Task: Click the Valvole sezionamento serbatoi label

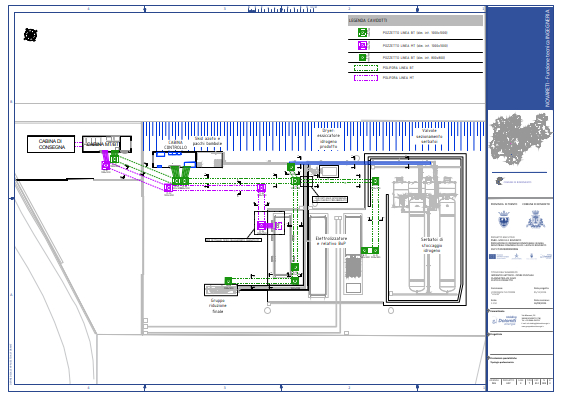Action: tap(429, 136)
